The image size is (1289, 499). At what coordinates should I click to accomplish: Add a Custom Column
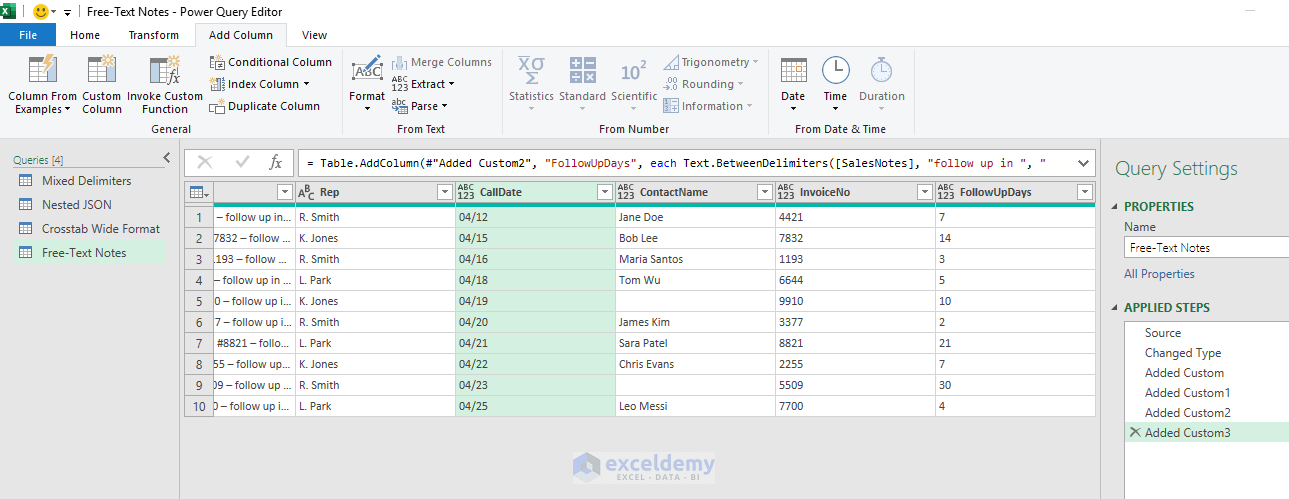(x=101, y=84)
